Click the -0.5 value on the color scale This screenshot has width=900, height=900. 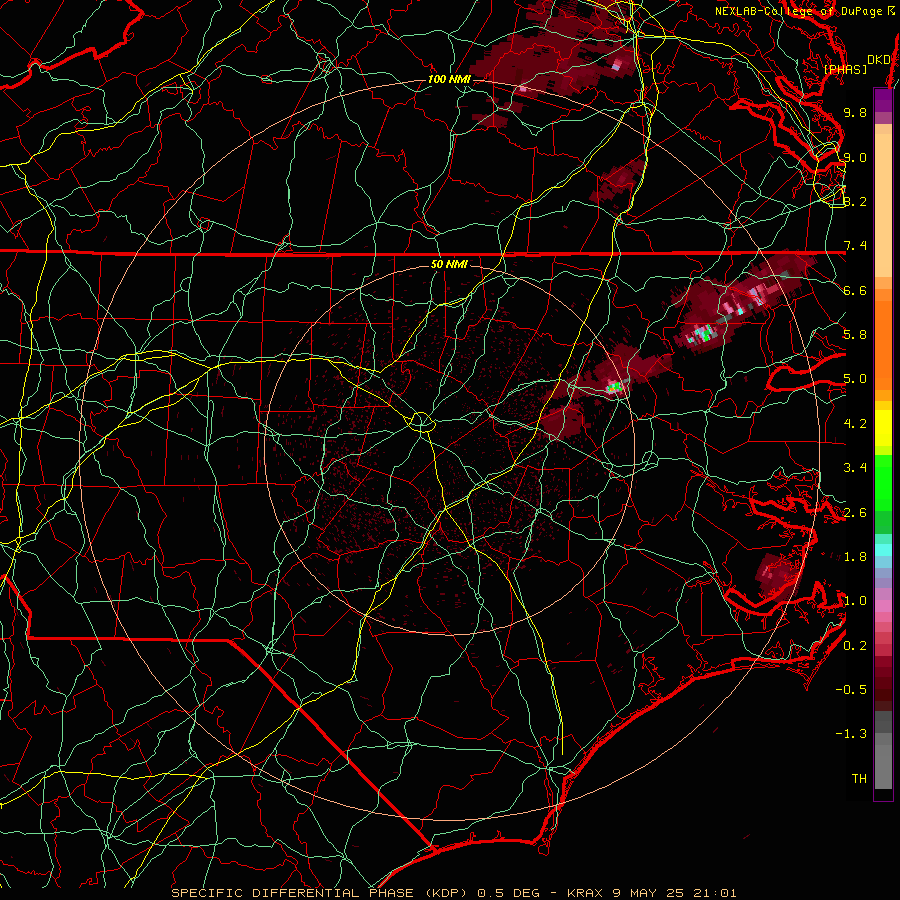tap(851, 690)
